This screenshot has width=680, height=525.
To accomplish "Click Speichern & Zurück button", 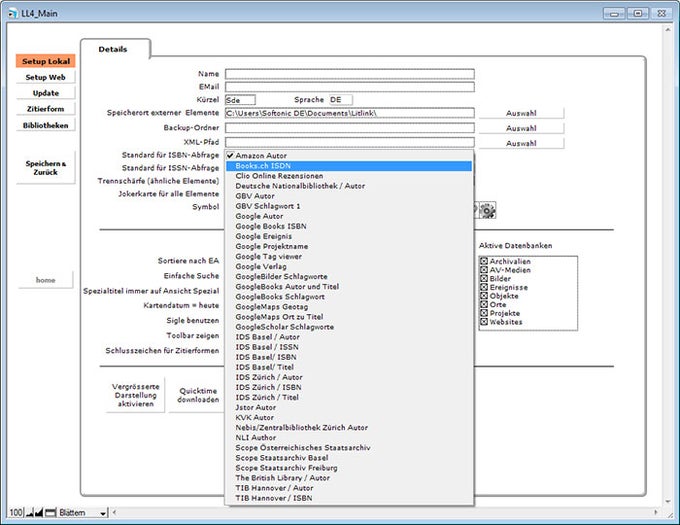I will [x=46, y=168].
